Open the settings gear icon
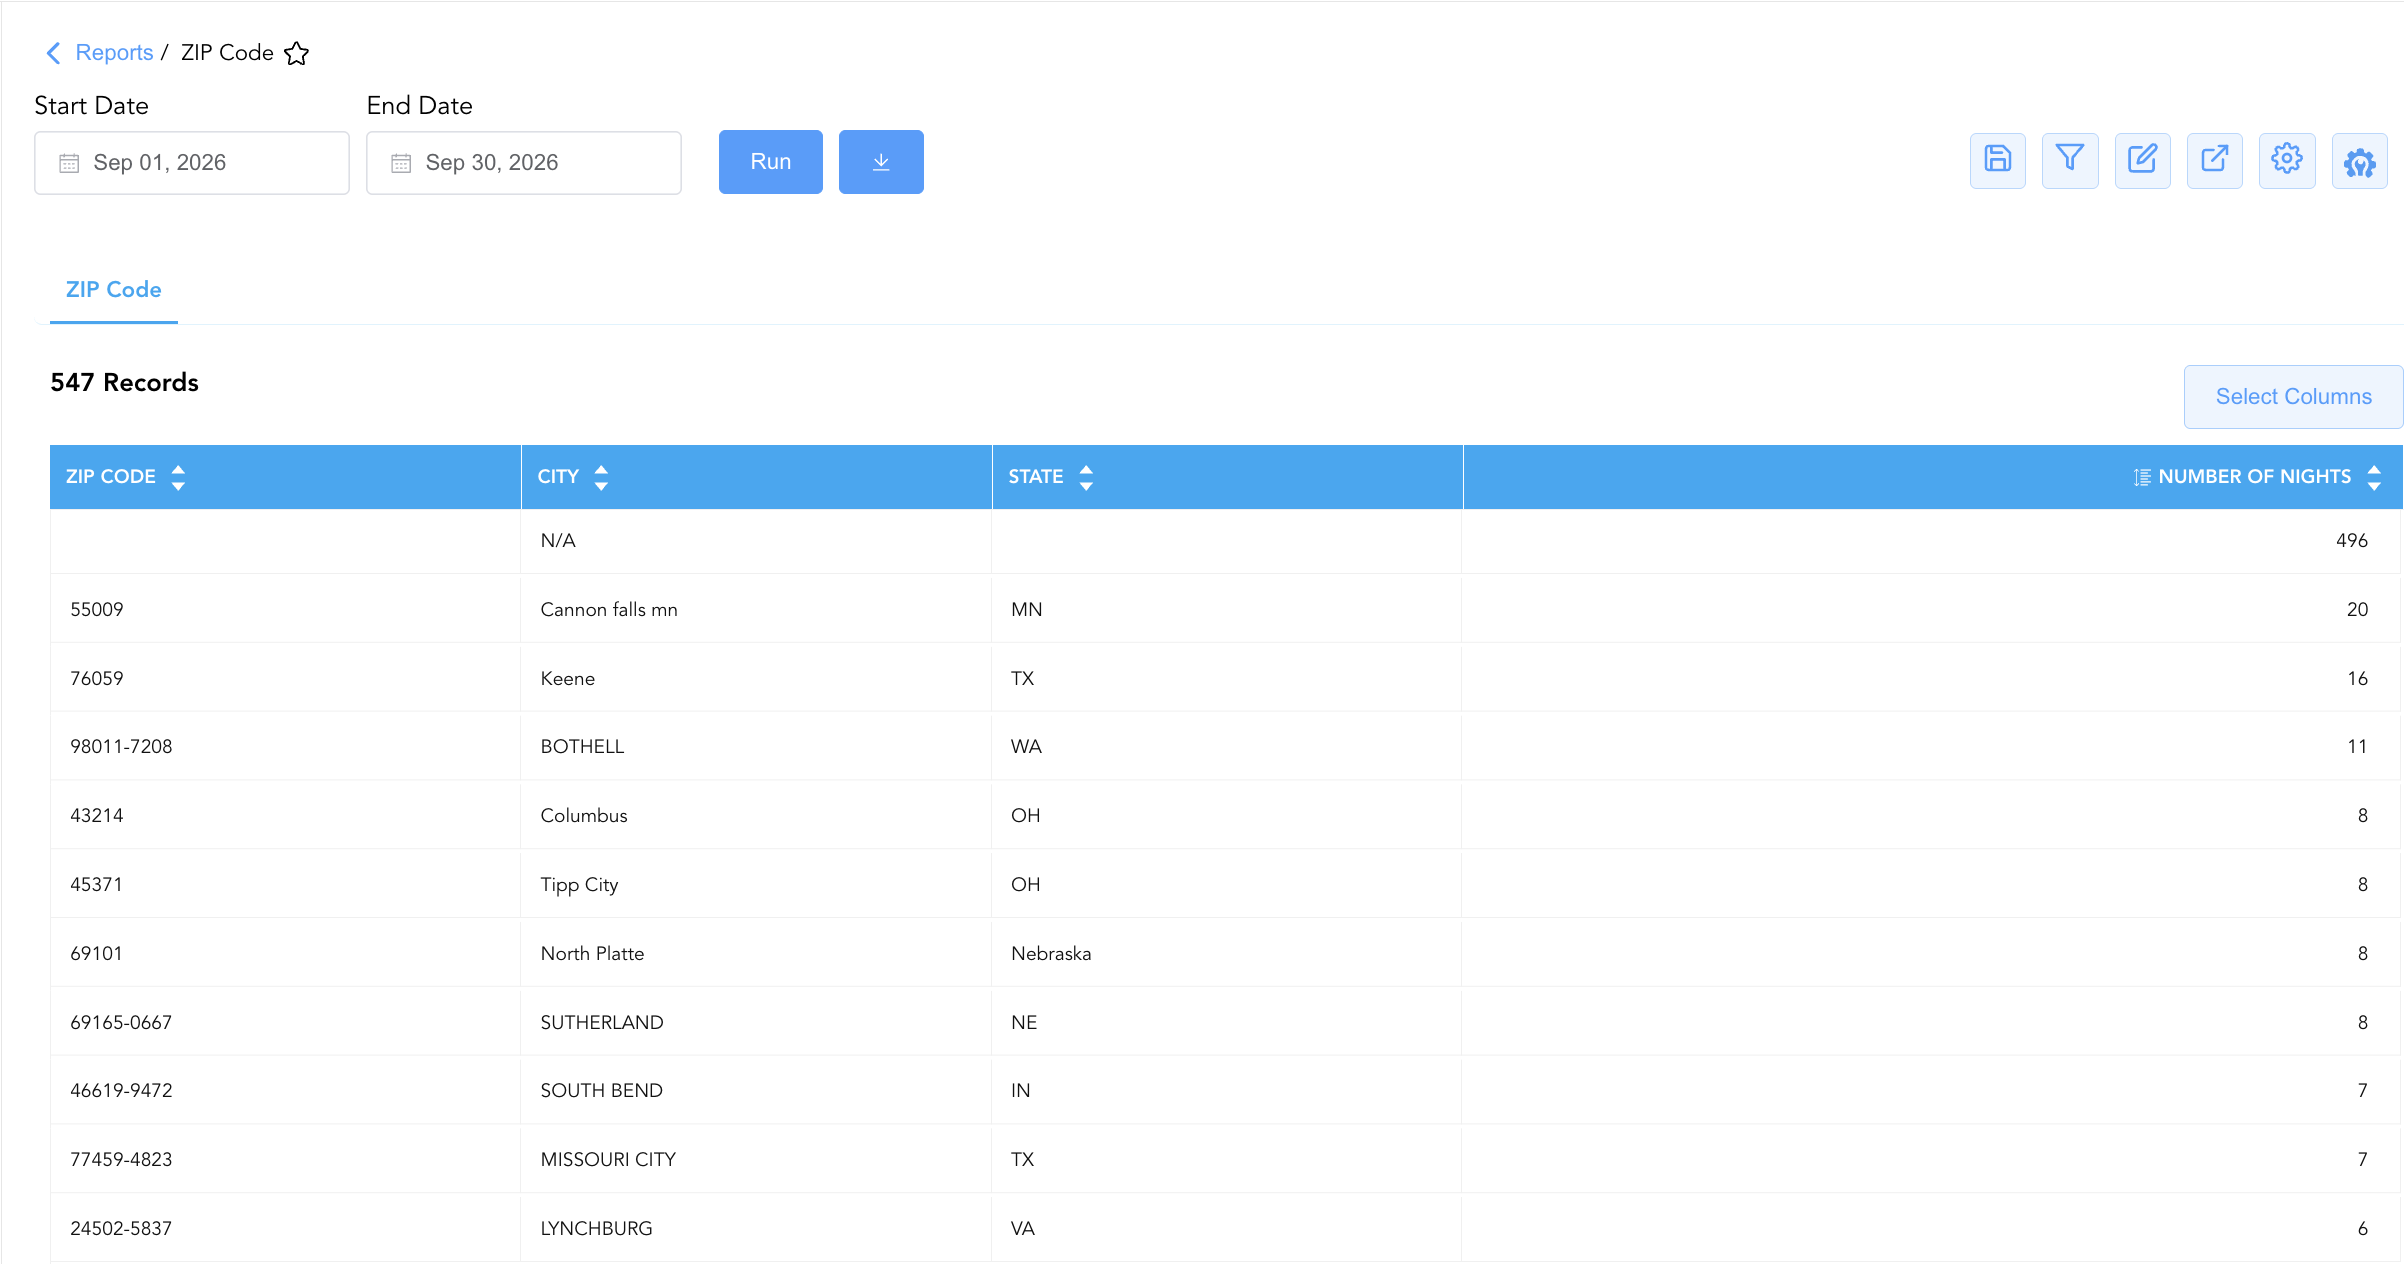Screen dimensions: 2404x1264 (x=2287, y=160)
